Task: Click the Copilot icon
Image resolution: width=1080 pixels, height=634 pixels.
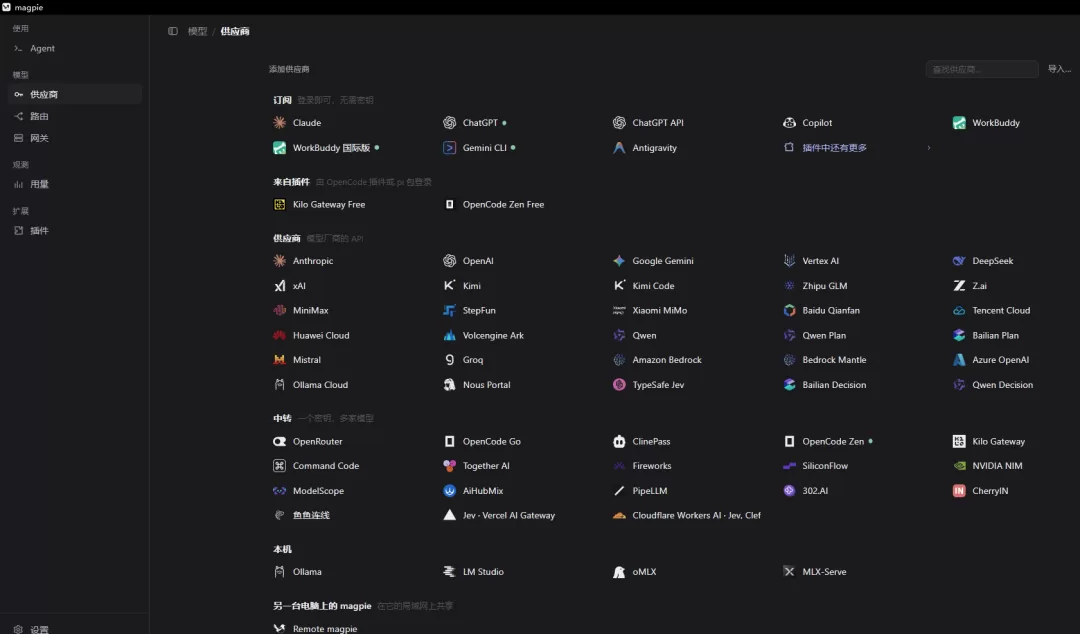Action: coord(789,123)
